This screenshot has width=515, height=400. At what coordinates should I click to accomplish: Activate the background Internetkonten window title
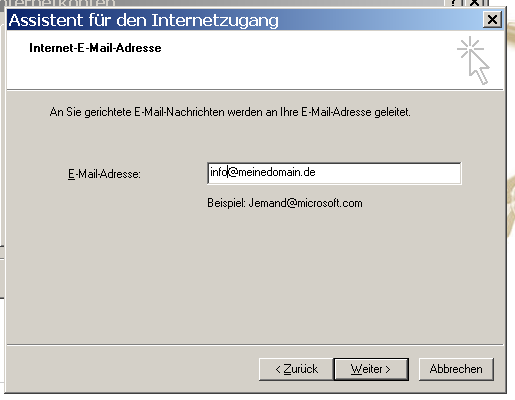58,3
